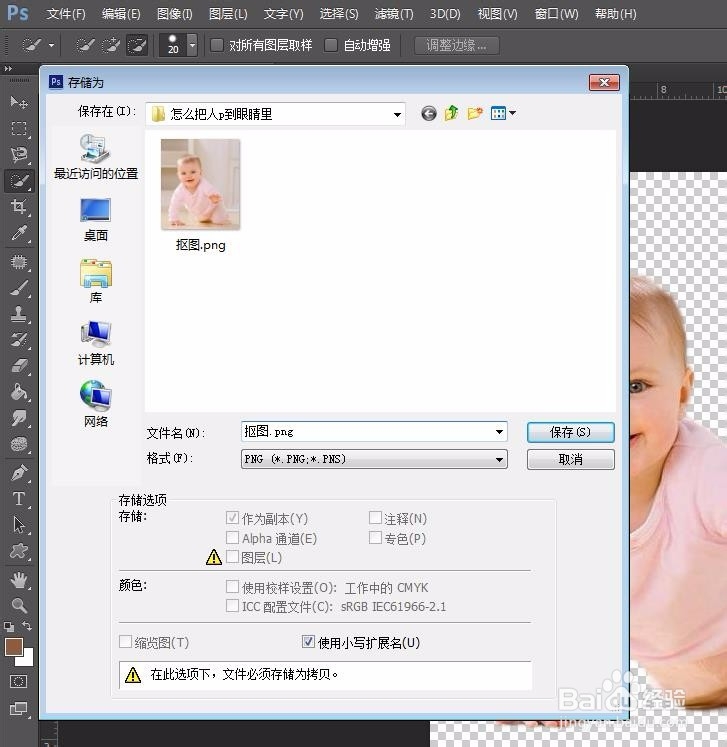Image resolution: width=727 pixels, height=747 pixels.
Task: Toggle ICC 配置文件 checkbox
Action: click(x=232, y=606)
